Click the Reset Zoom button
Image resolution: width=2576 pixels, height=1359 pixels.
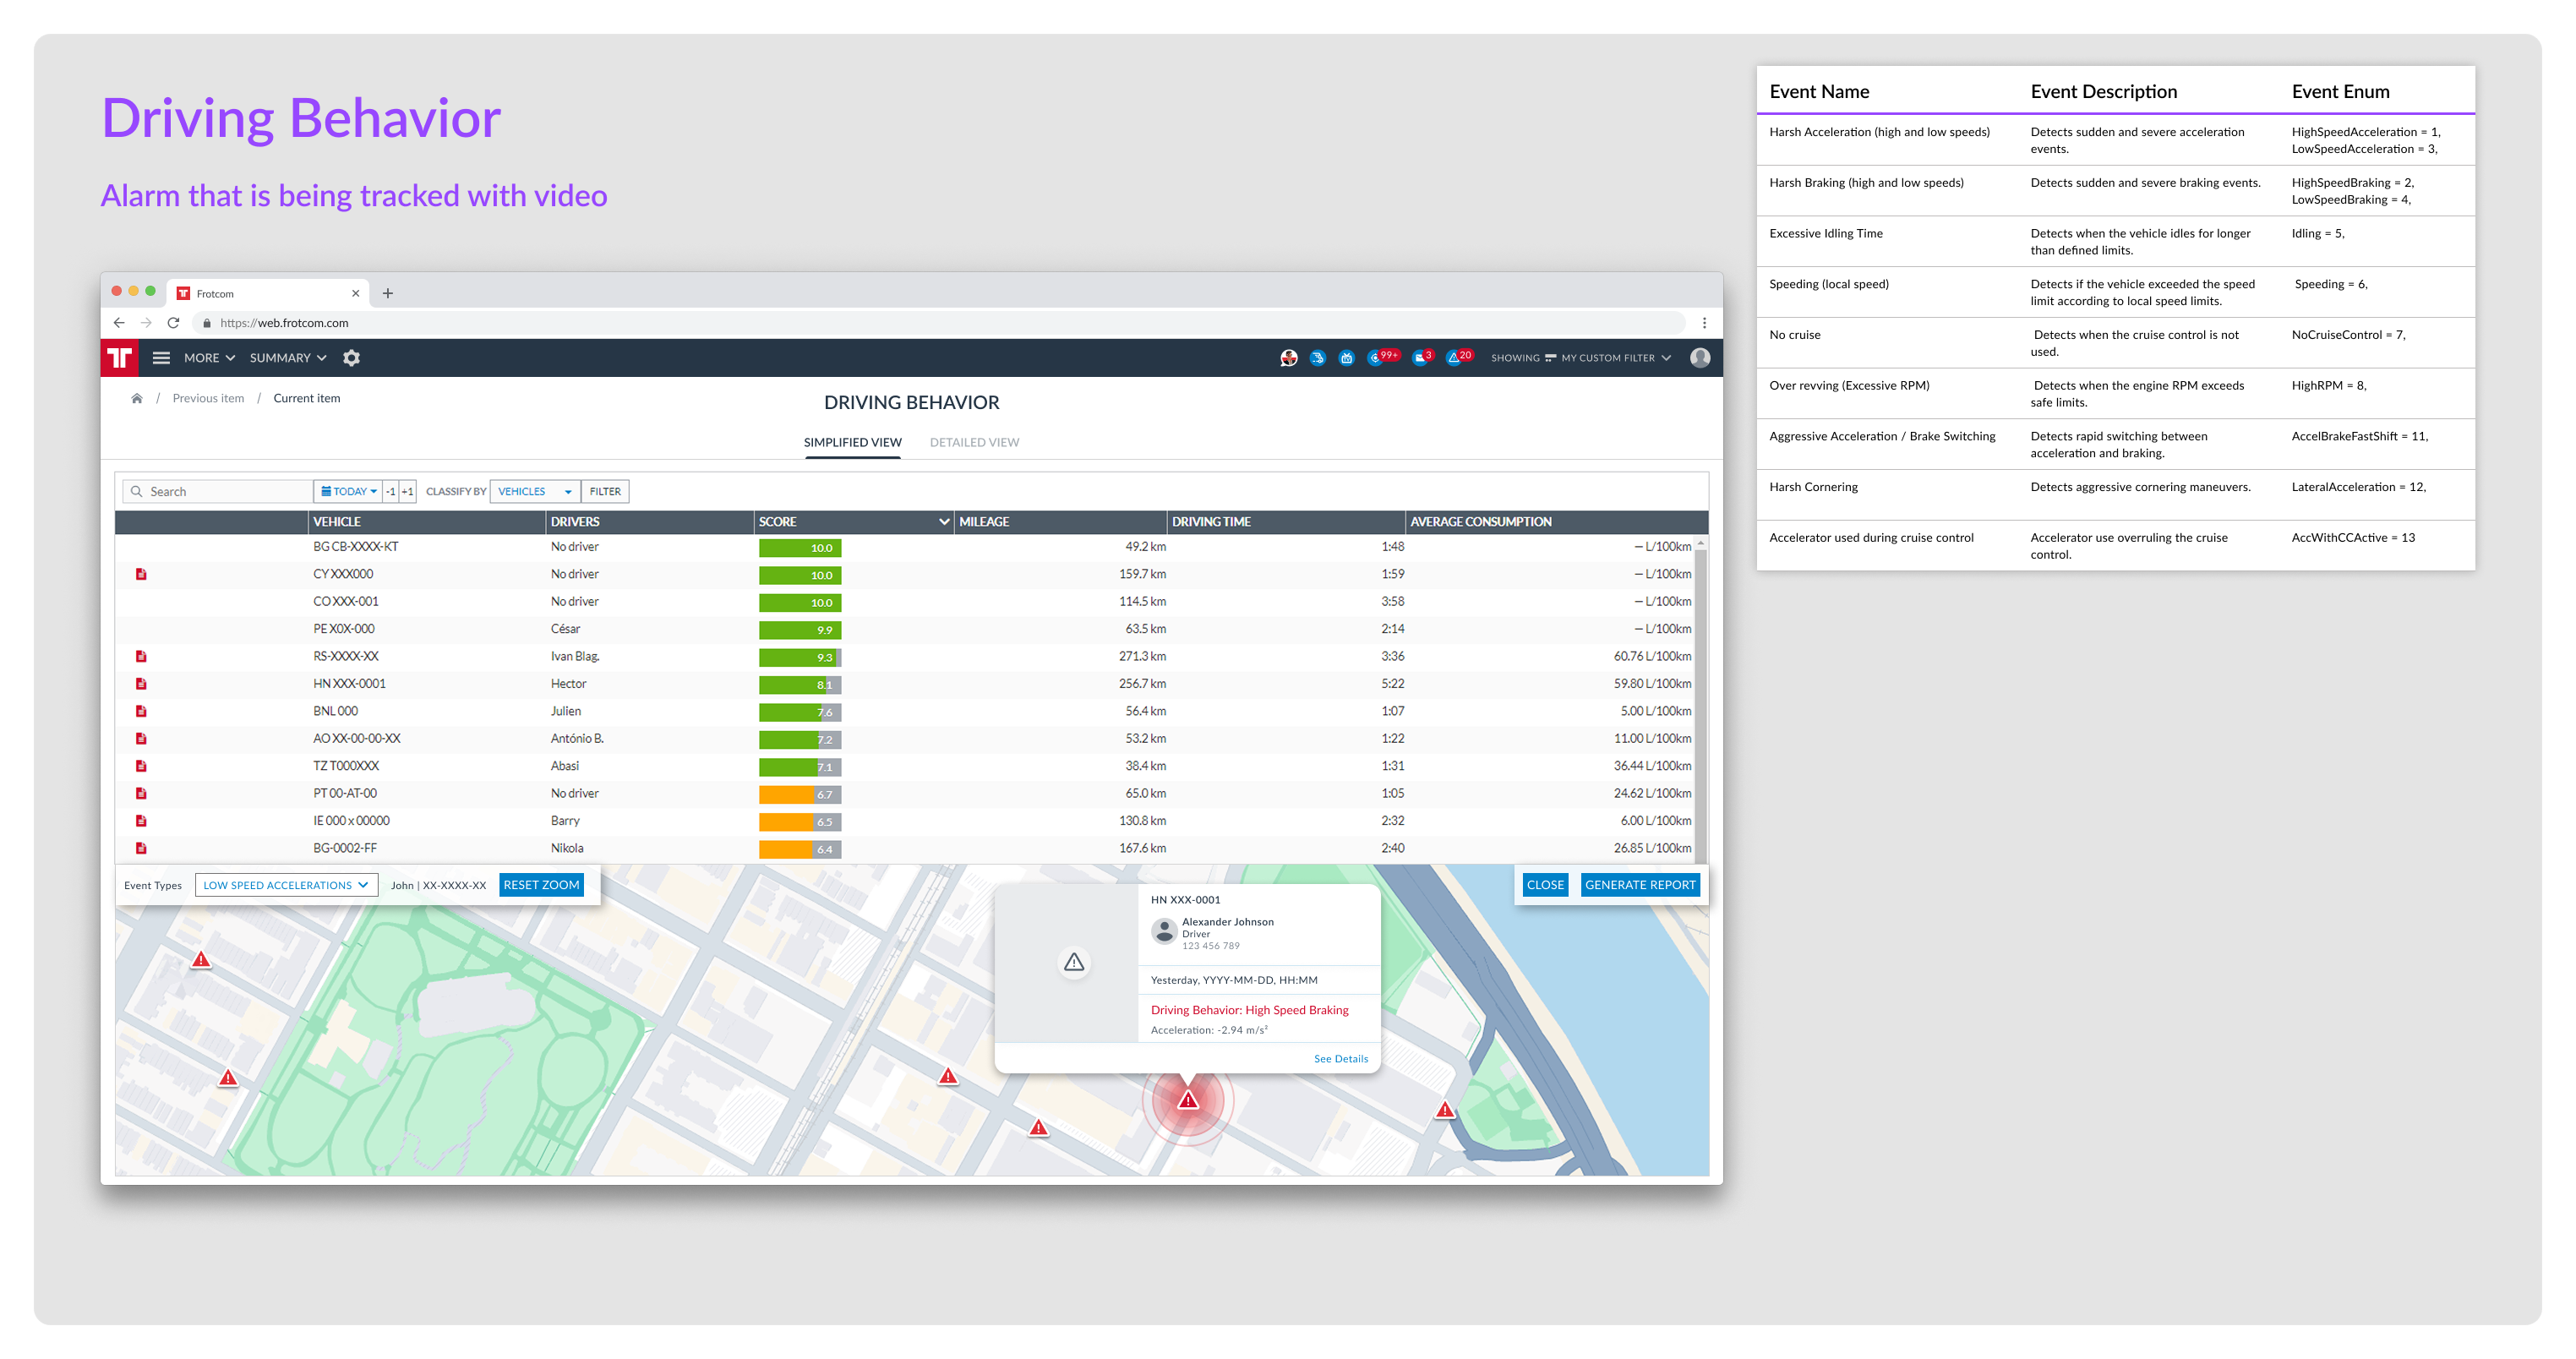(x=541, y=885)
